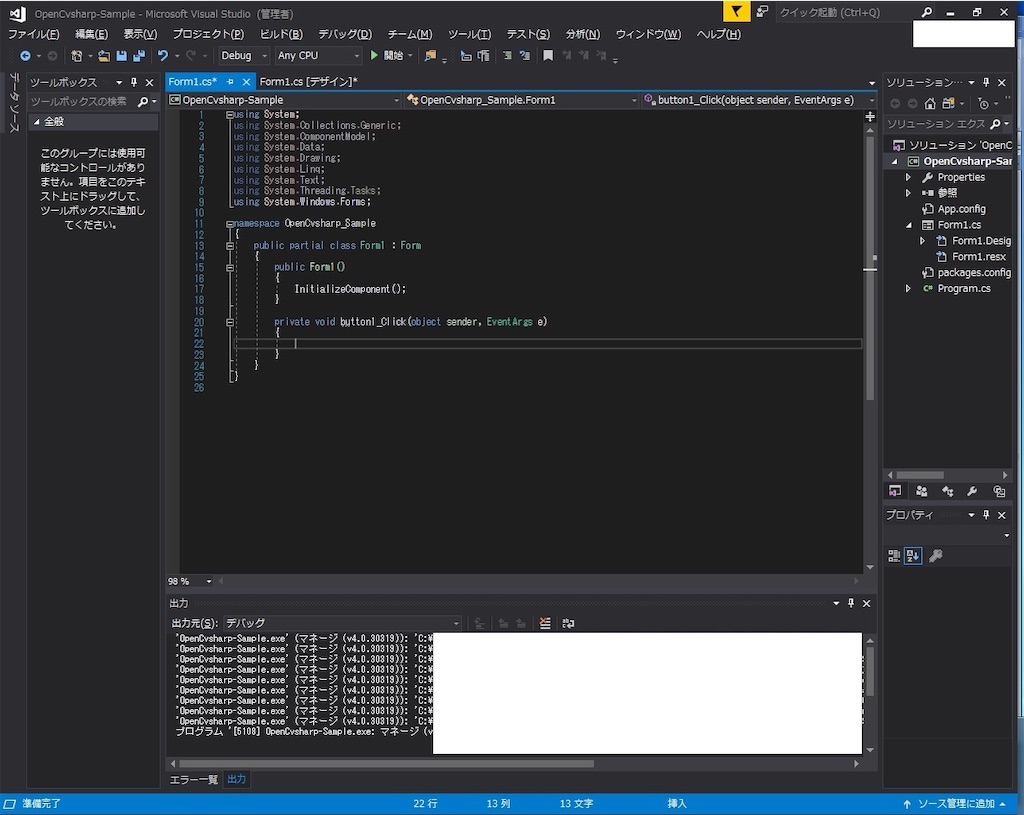Save the current file with the disk icon
This screenshot has width=1024, height=815.
click(x=121, y=56)
